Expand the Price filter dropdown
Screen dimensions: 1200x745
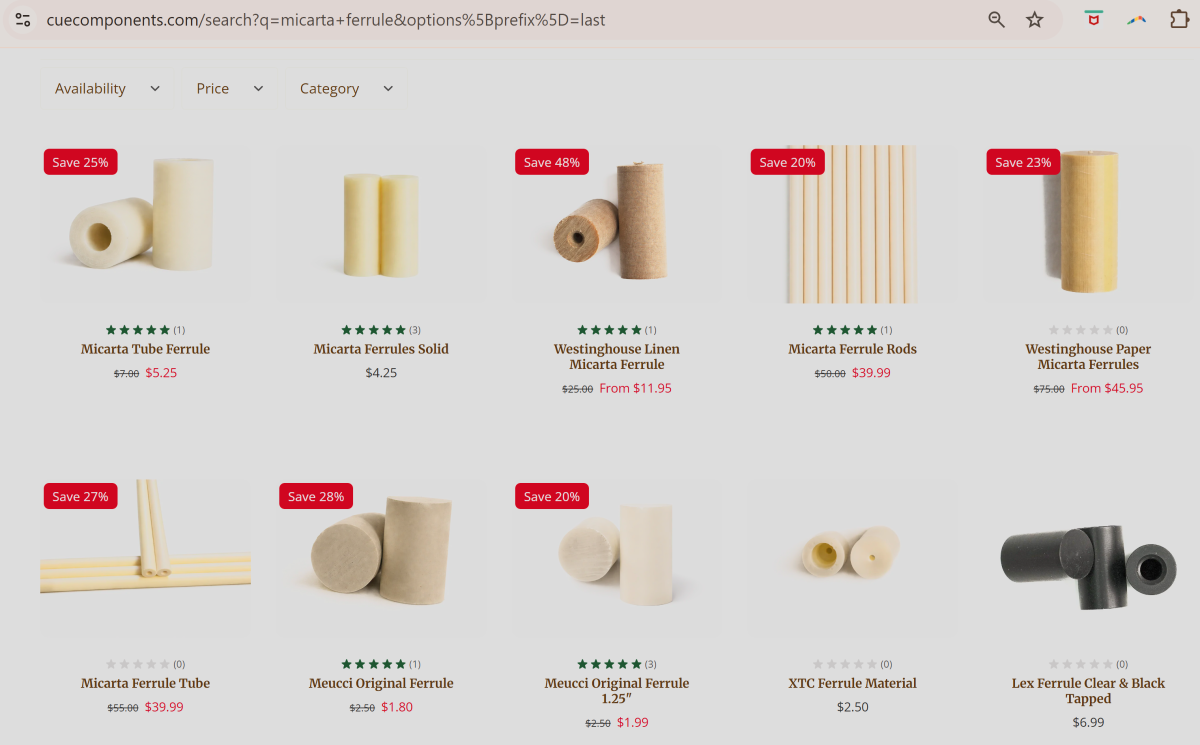tap(230, 89)
